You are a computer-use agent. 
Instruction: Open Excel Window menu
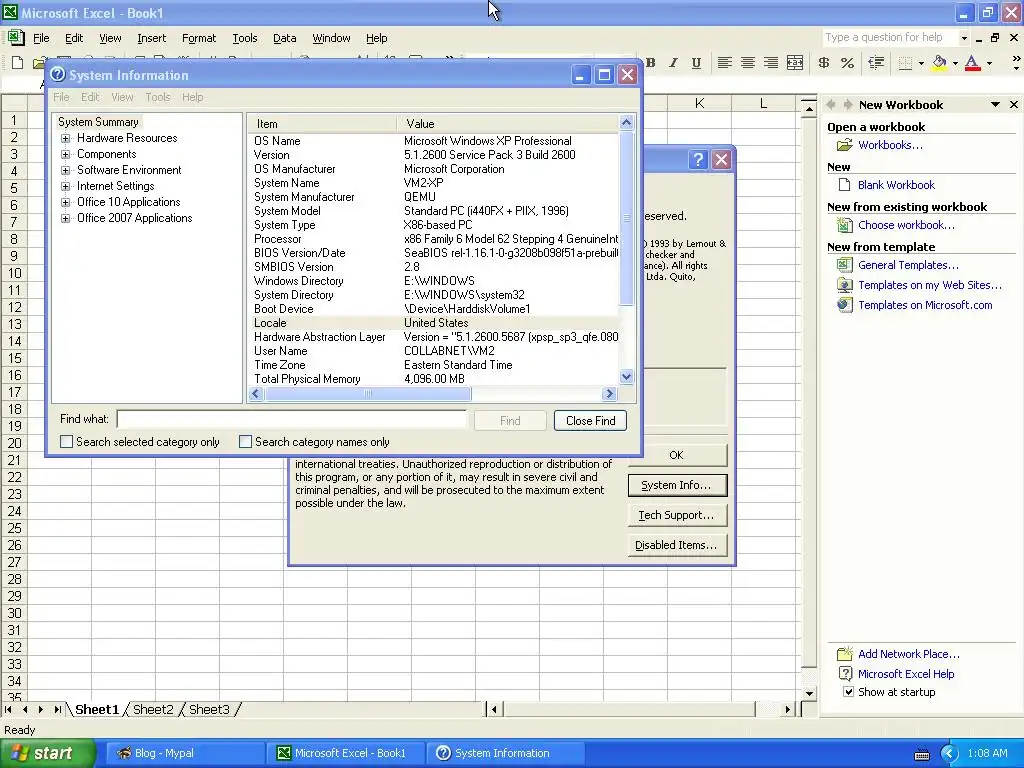331,38
